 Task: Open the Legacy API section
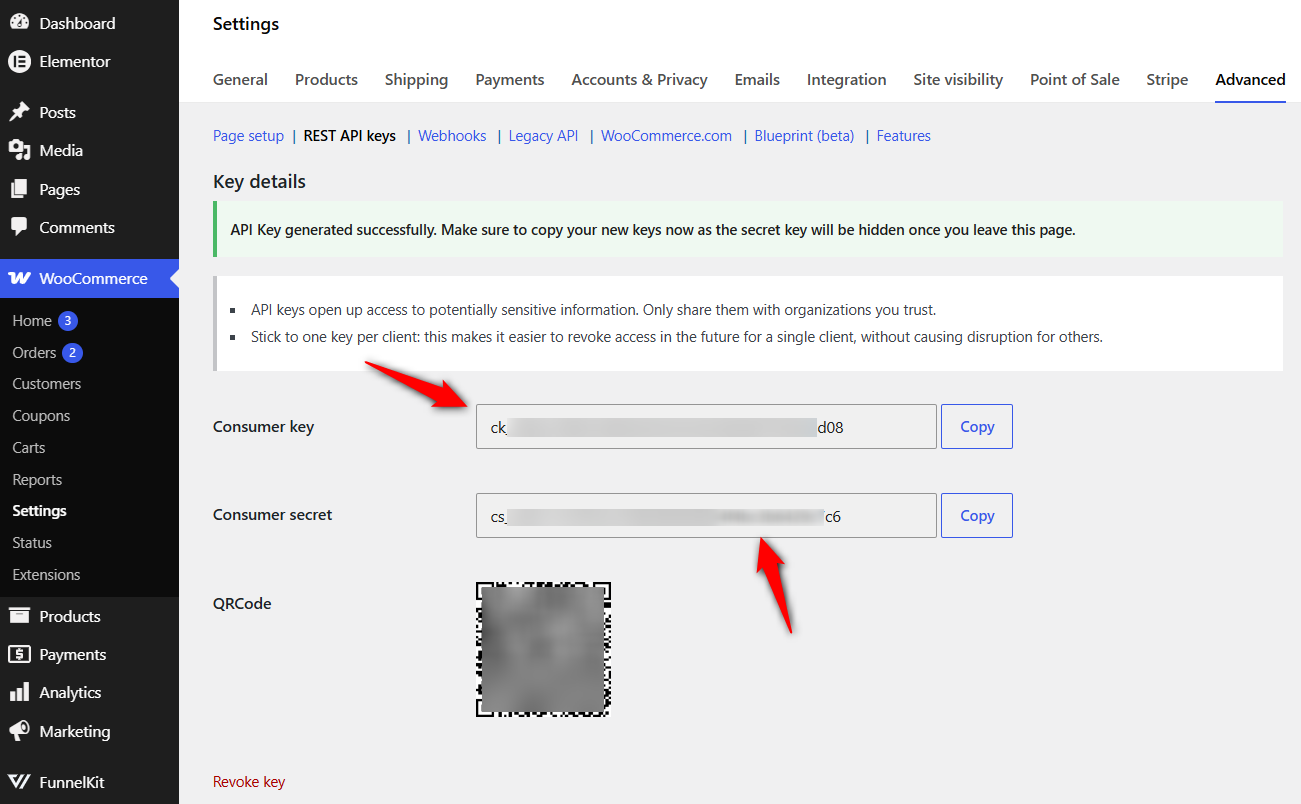click(x=544, y=136)
